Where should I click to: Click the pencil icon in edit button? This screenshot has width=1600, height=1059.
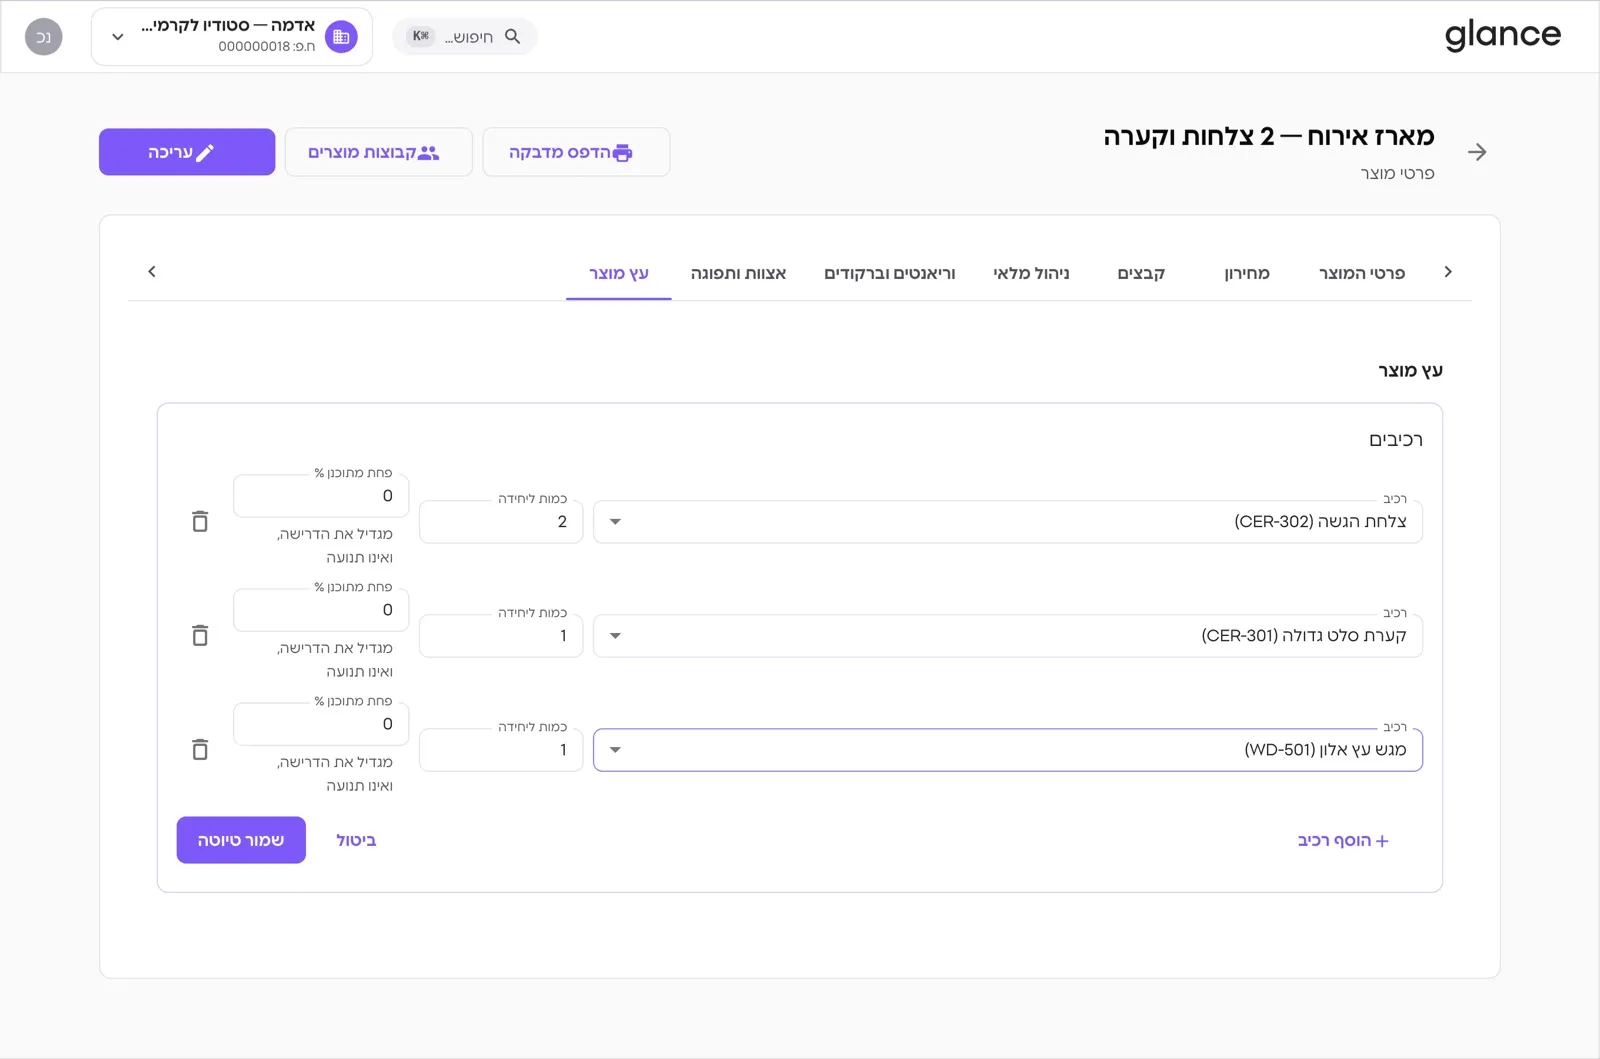[205, 153]
